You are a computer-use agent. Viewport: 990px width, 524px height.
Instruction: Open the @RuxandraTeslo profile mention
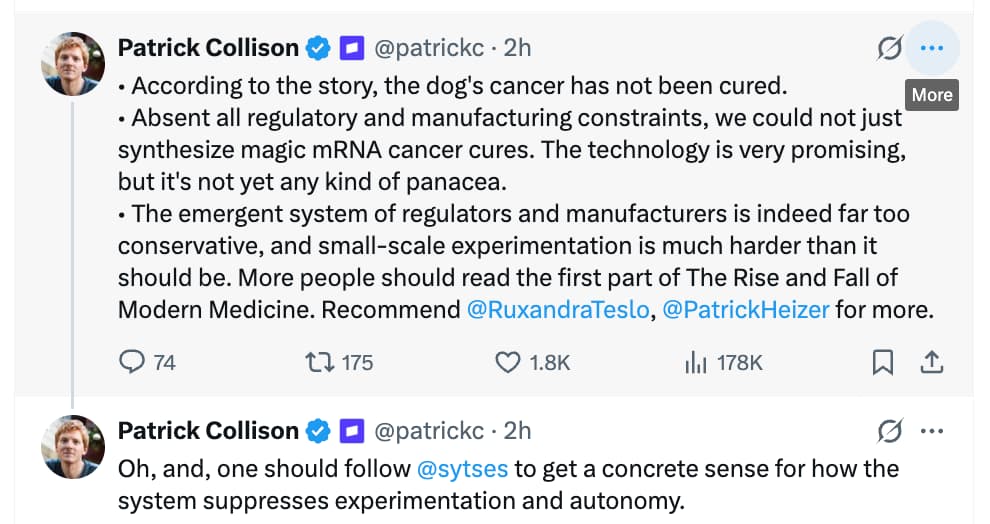[x=557, y=309]
